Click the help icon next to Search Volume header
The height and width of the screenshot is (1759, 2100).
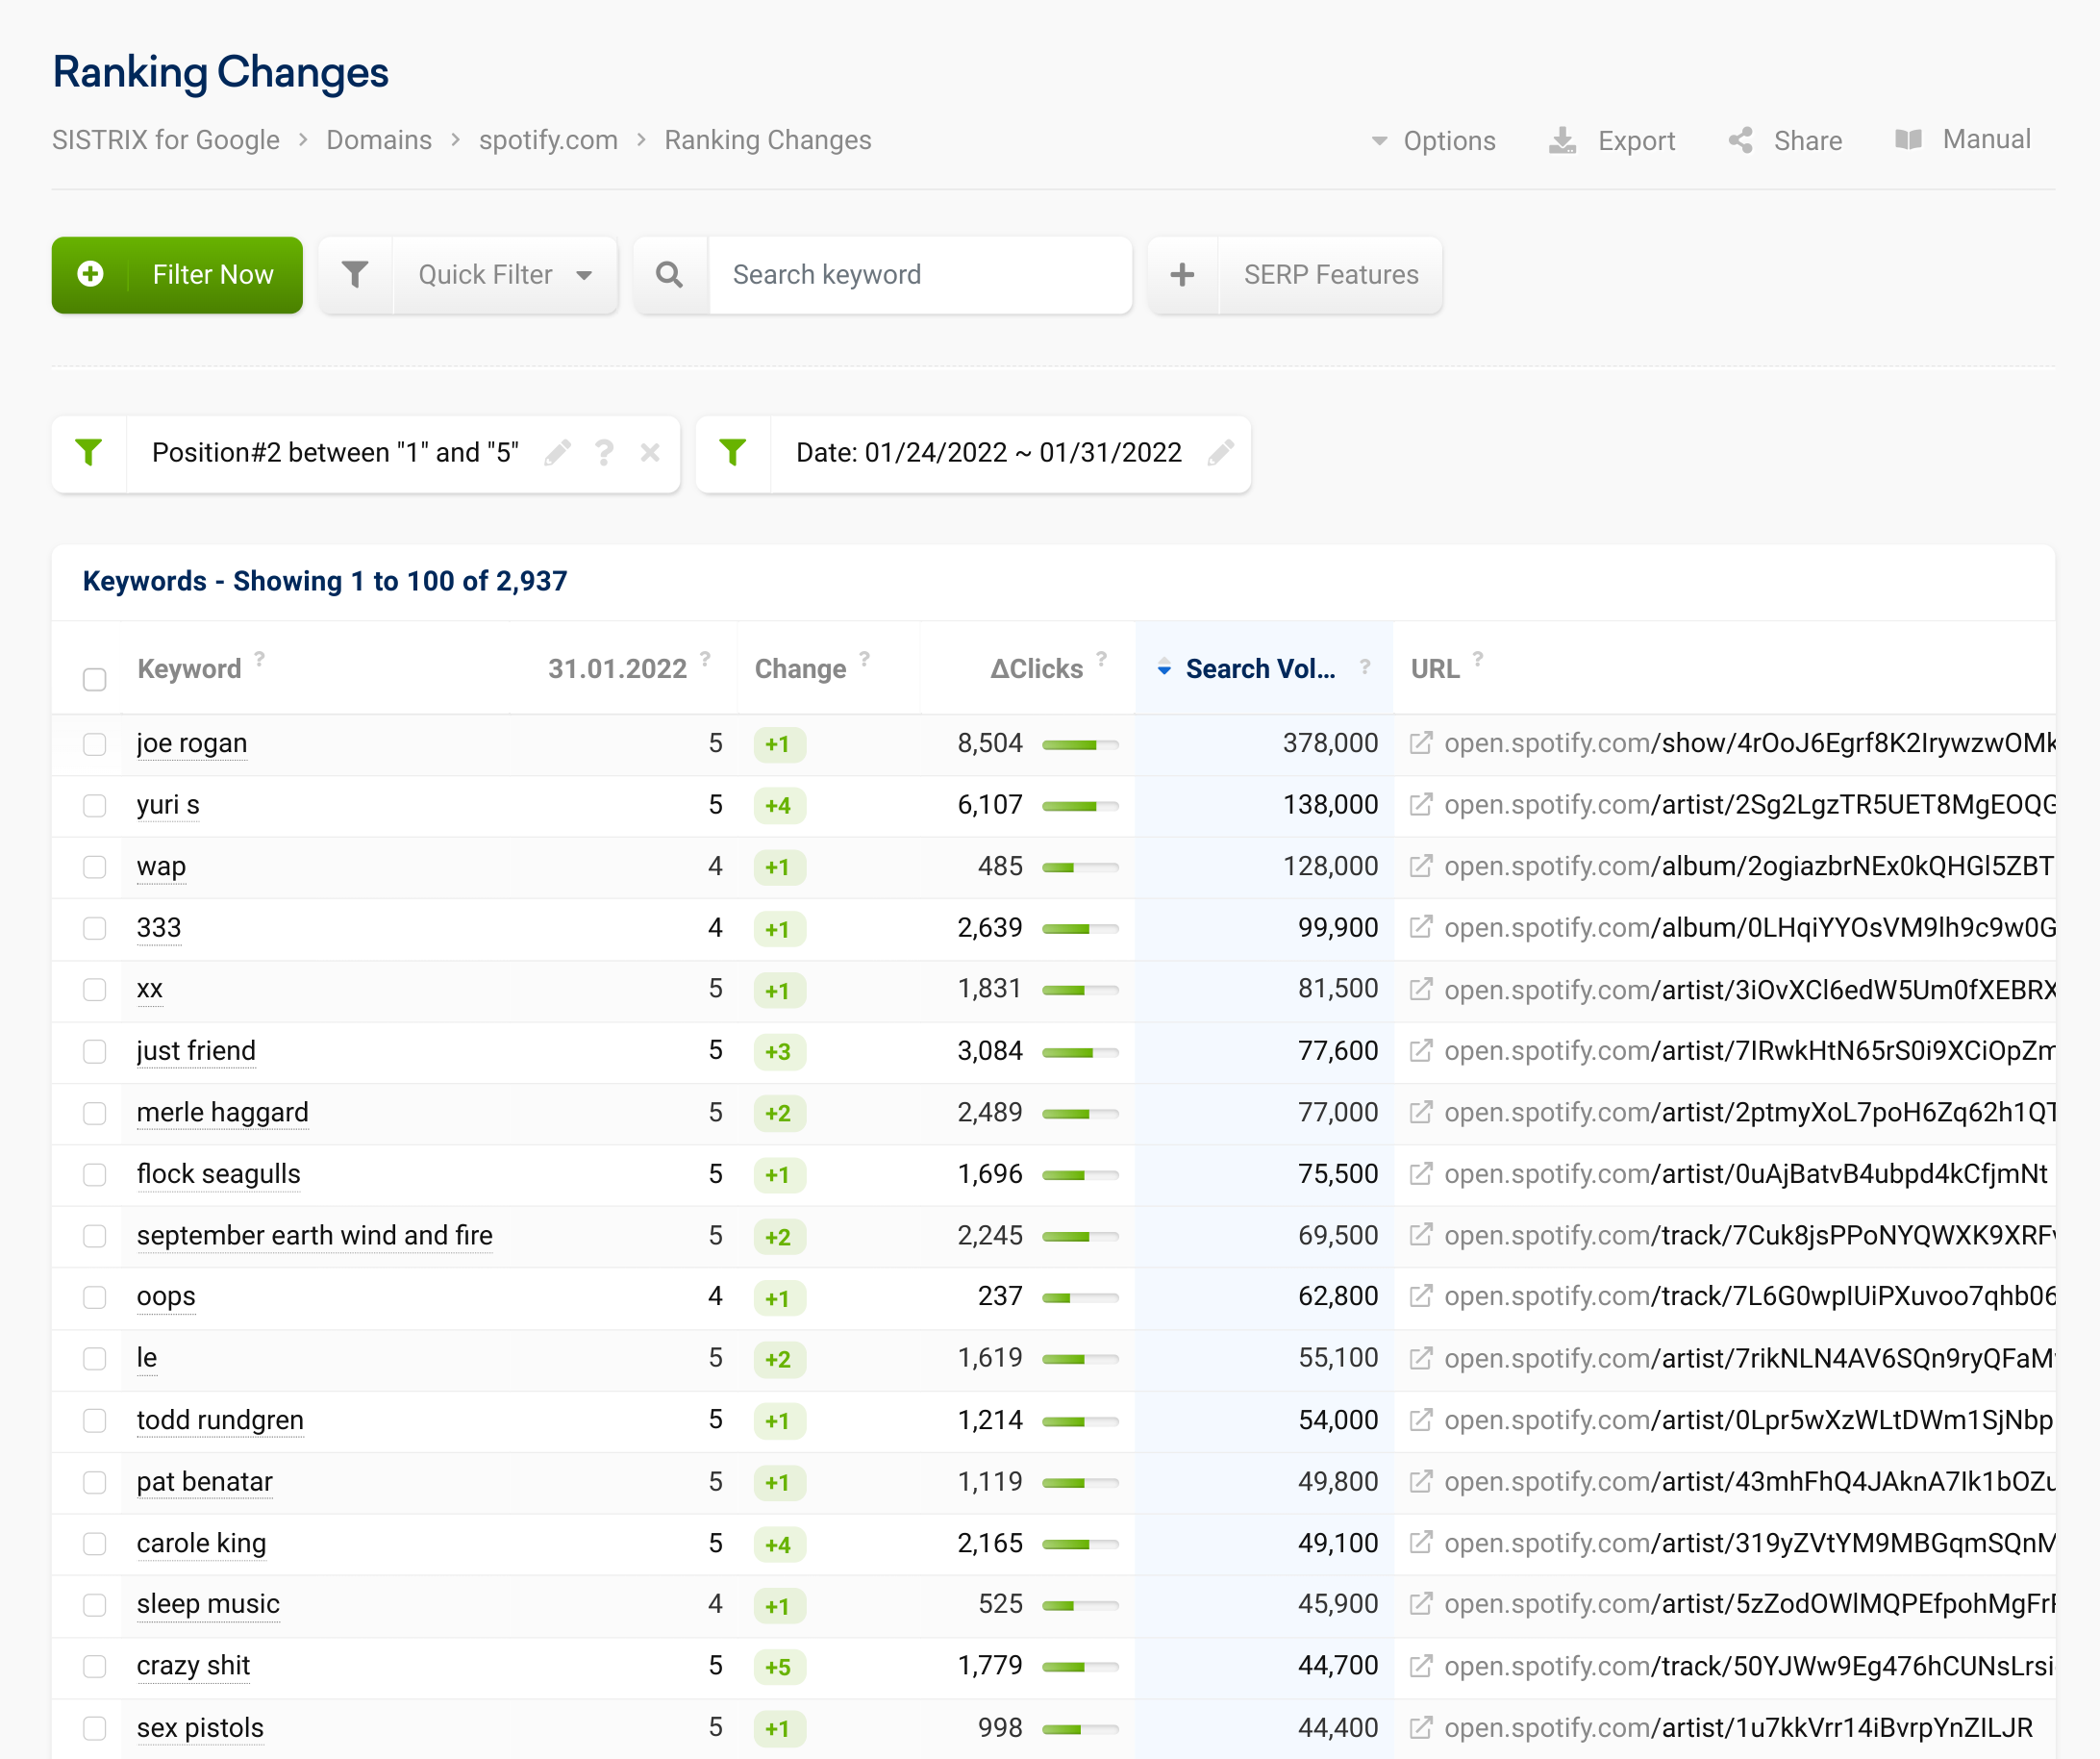coord(1365,667)
